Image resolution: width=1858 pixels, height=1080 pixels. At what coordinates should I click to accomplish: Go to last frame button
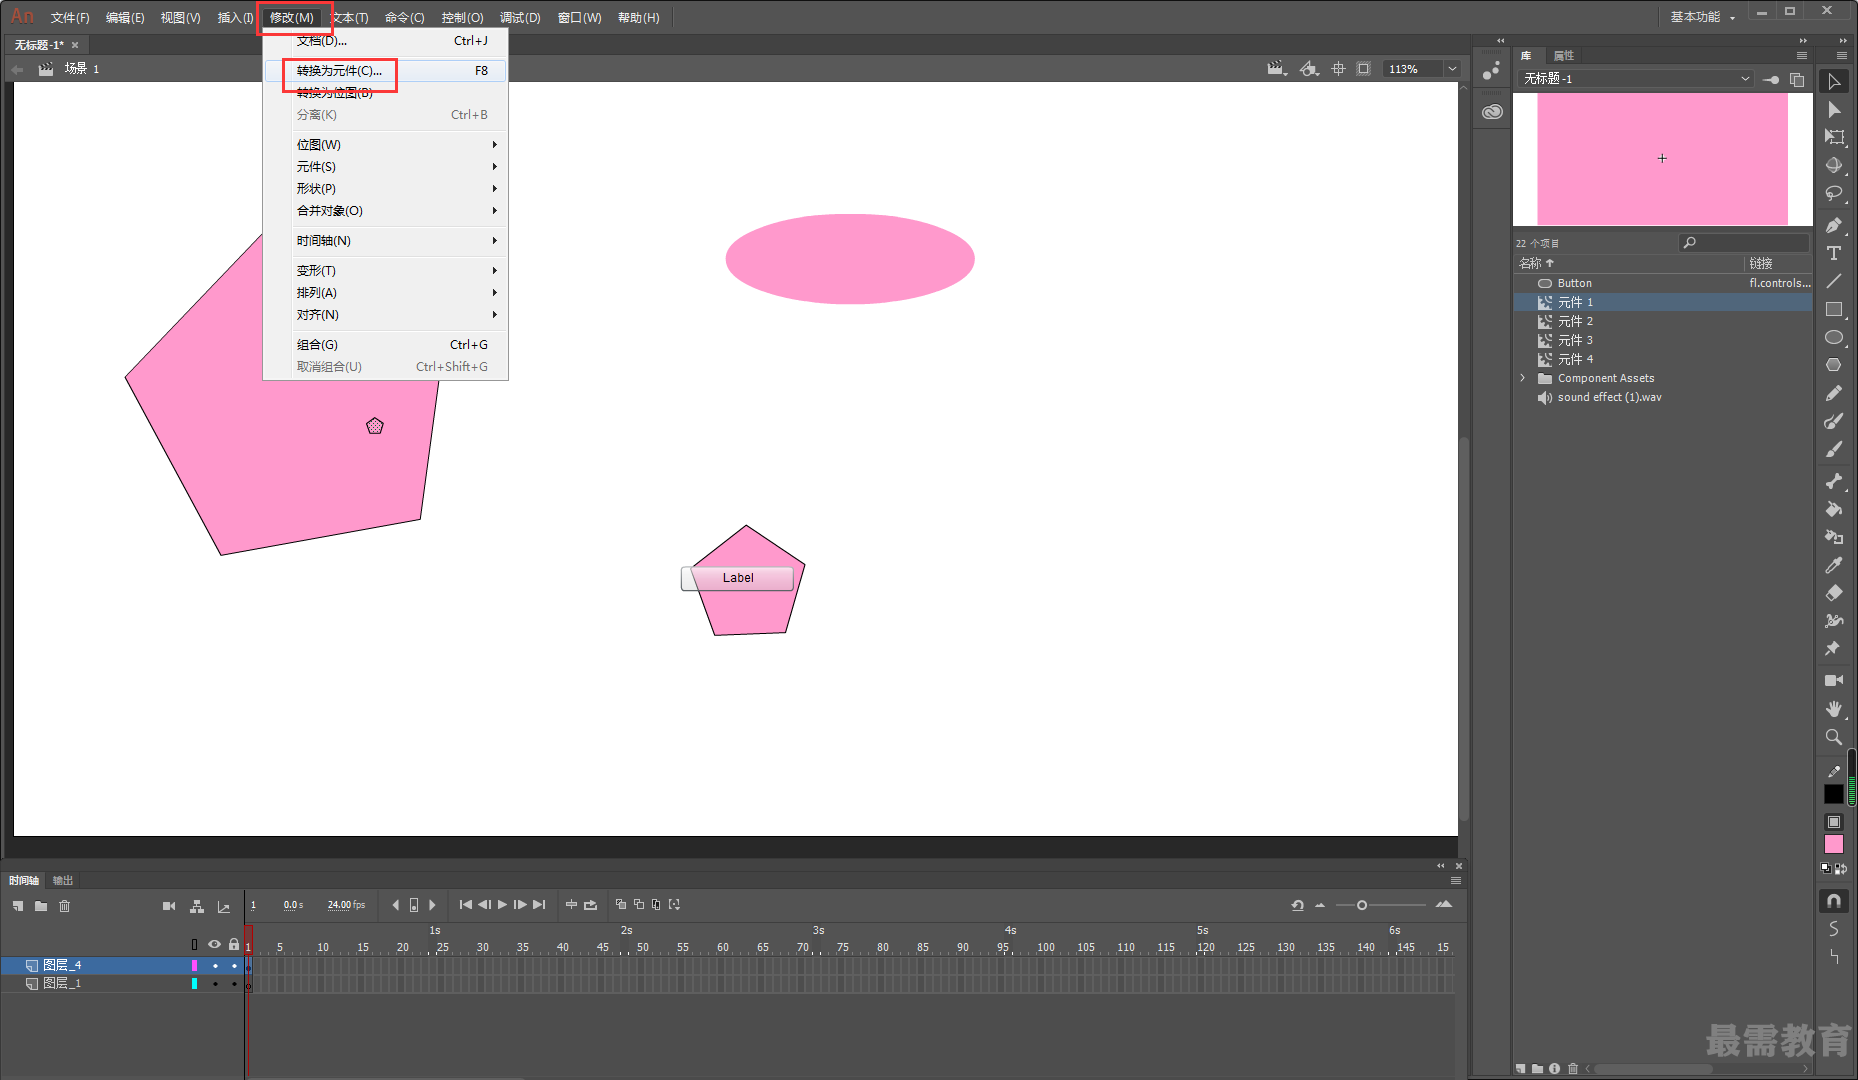tap(539, 905)
